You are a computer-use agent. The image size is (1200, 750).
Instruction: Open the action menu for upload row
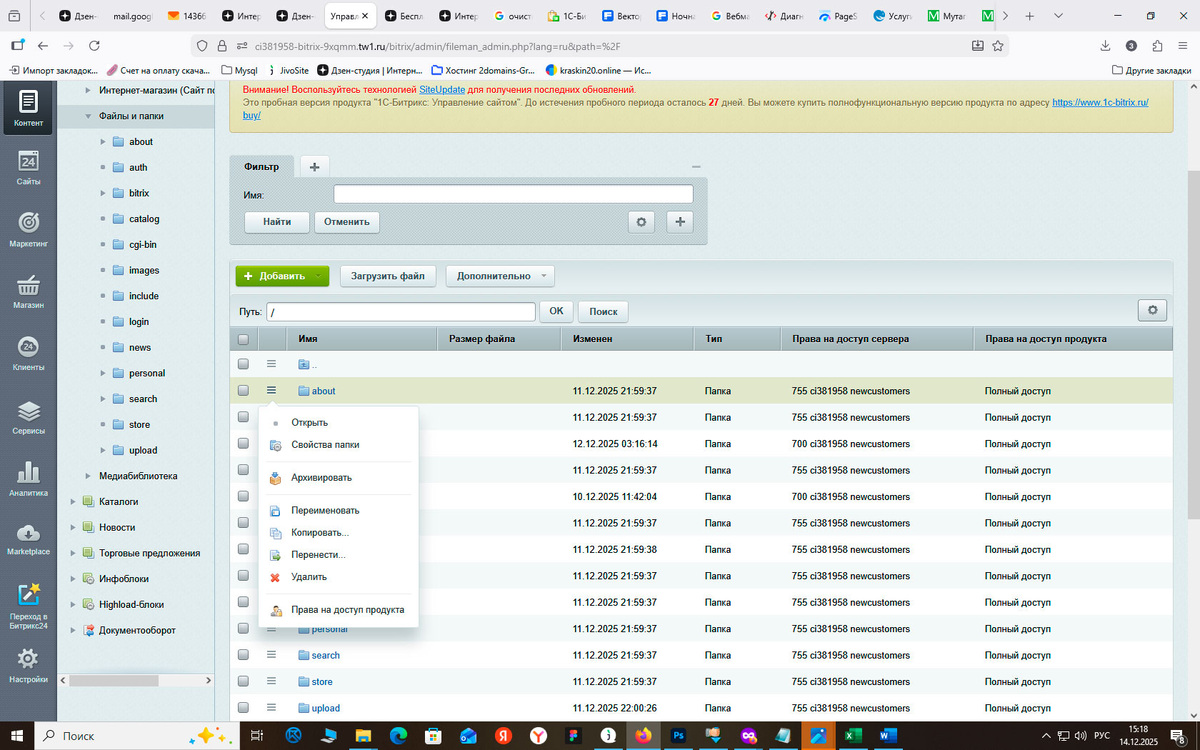[271, 708]
